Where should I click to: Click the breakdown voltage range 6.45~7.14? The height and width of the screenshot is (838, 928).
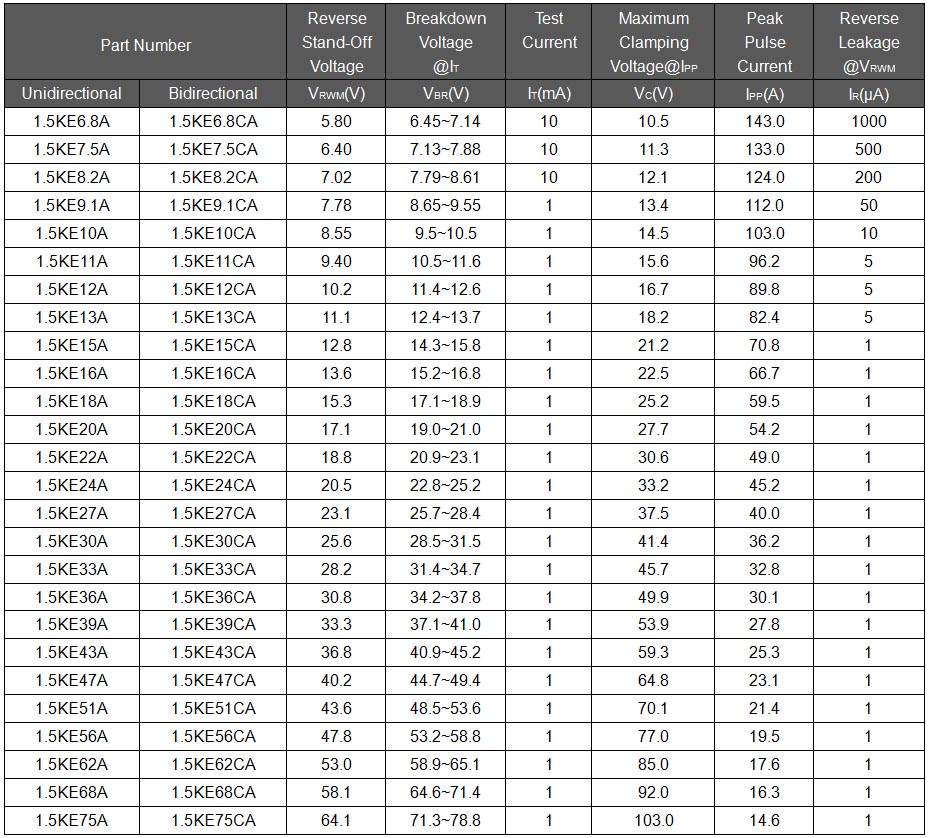445,122
